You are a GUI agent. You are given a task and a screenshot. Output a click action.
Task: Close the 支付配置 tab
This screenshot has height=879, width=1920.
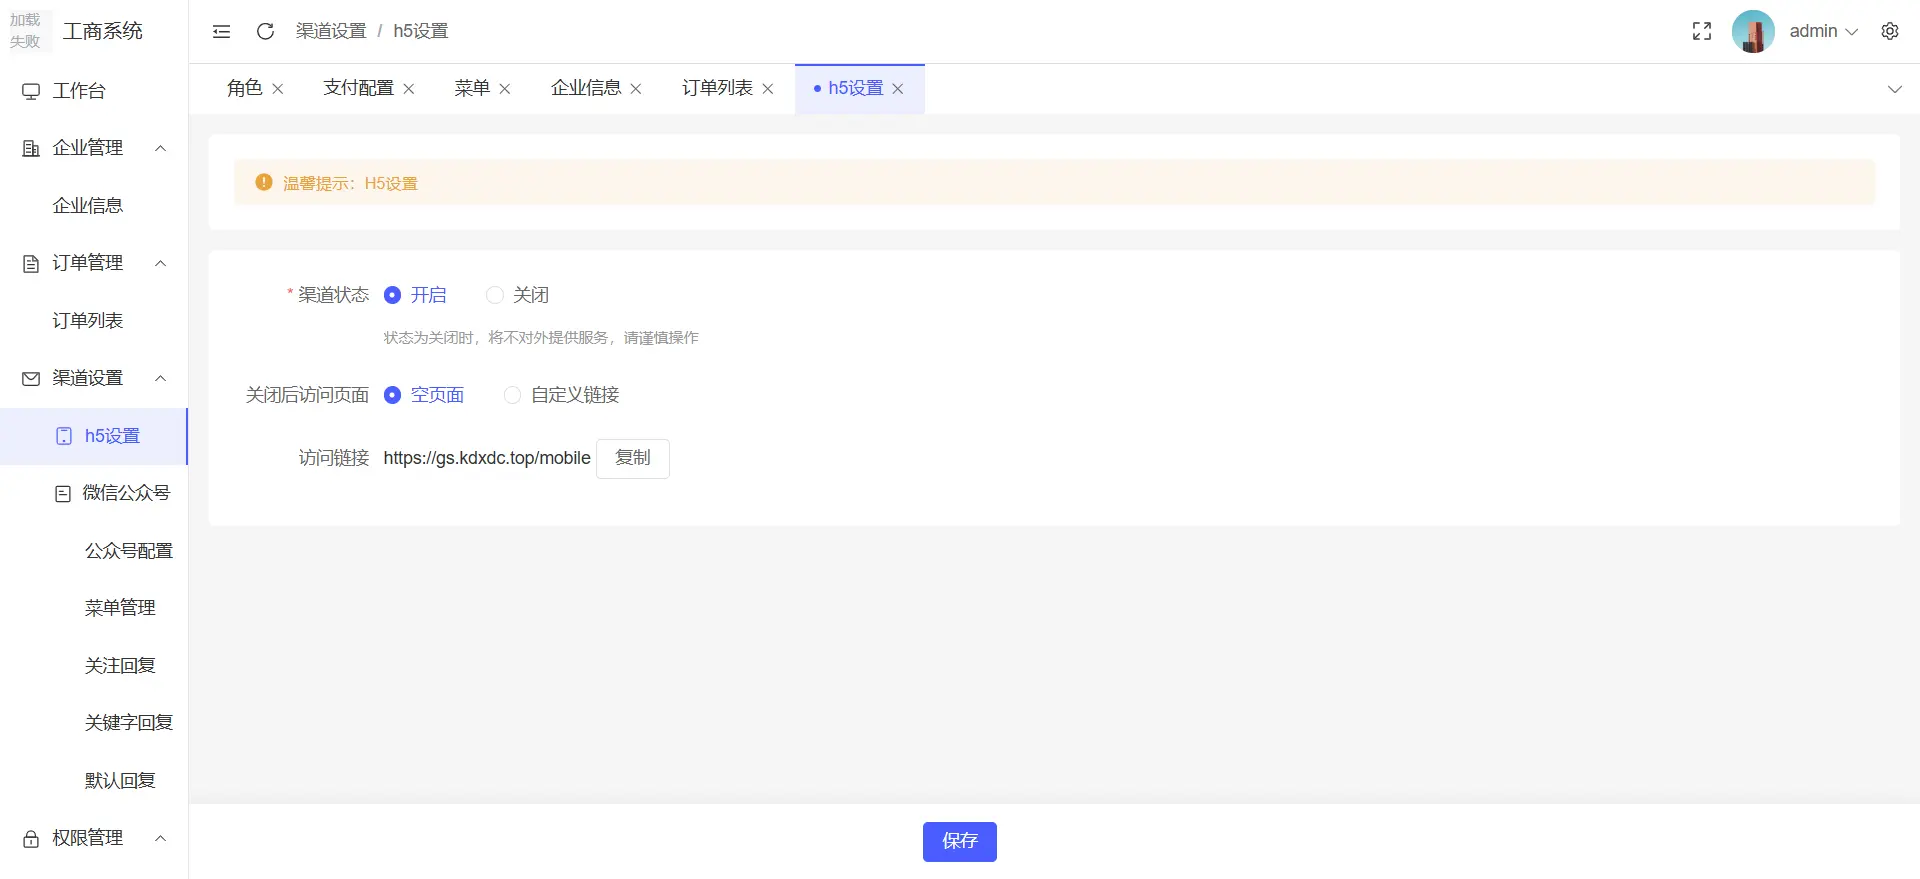tap(409, 89)
